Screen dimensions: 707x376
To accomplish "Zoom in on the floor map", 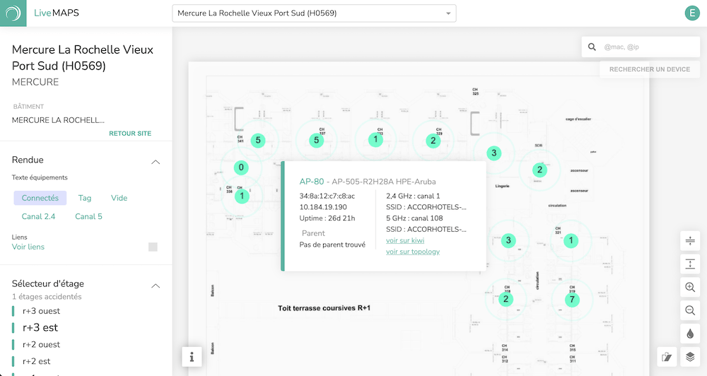I will [690, 287].
